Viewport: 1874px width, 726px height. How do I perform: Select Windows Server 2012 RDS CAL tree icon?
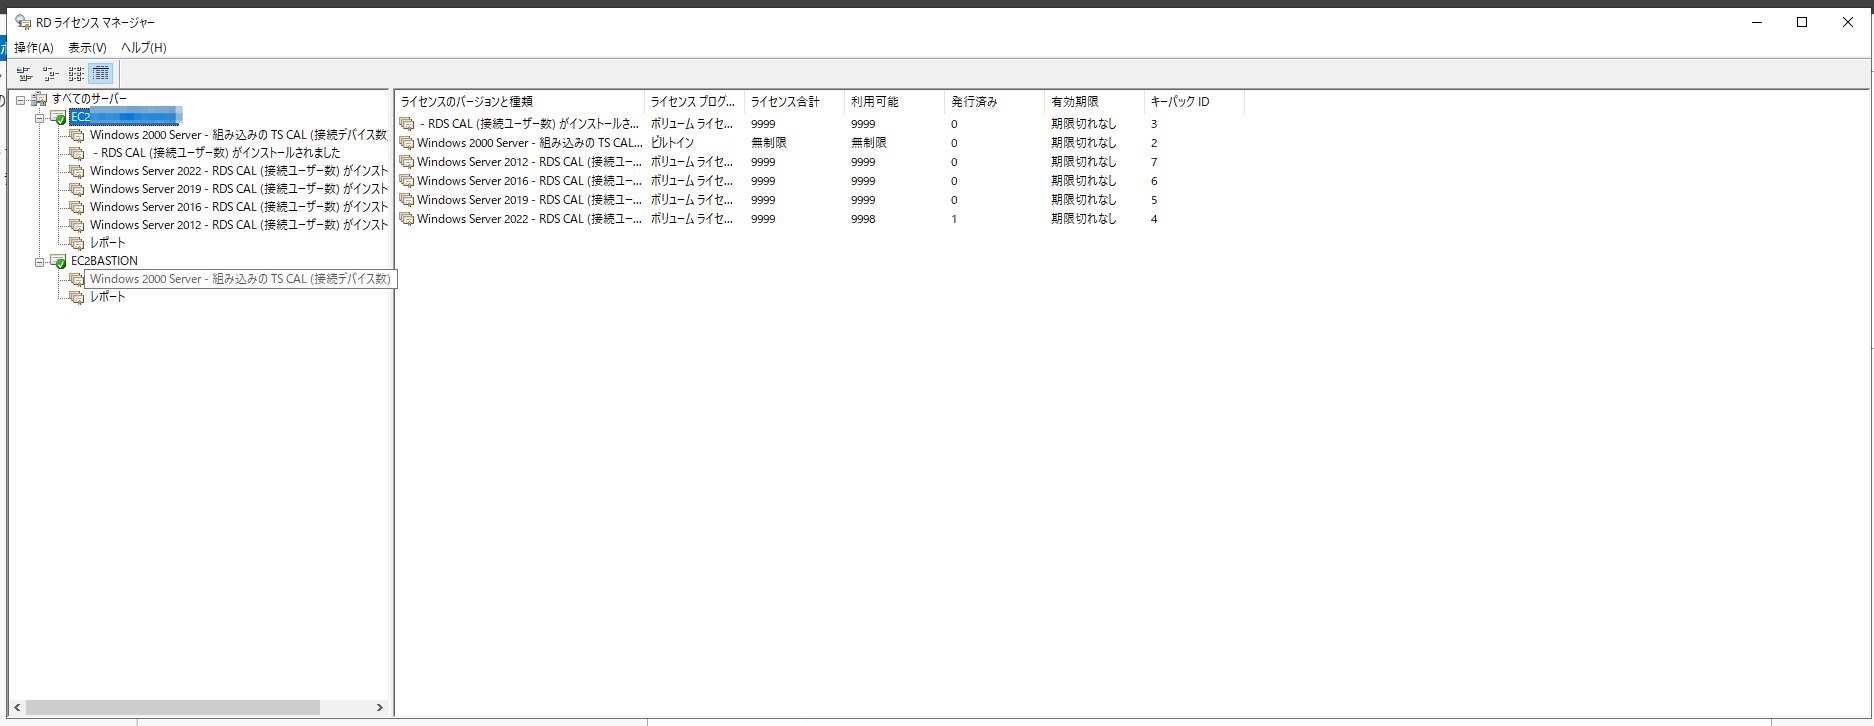77,225
